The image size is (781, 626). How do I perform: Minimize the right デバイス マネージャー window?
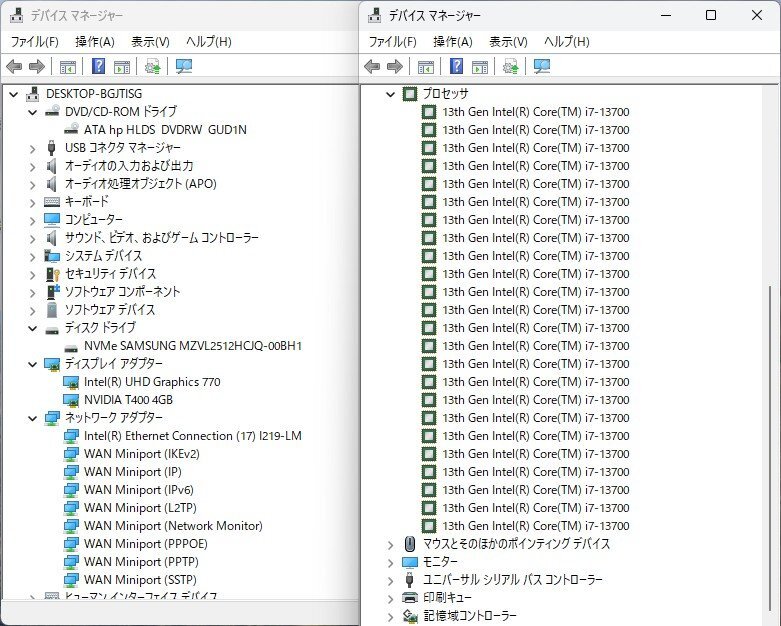click(666, 15)
